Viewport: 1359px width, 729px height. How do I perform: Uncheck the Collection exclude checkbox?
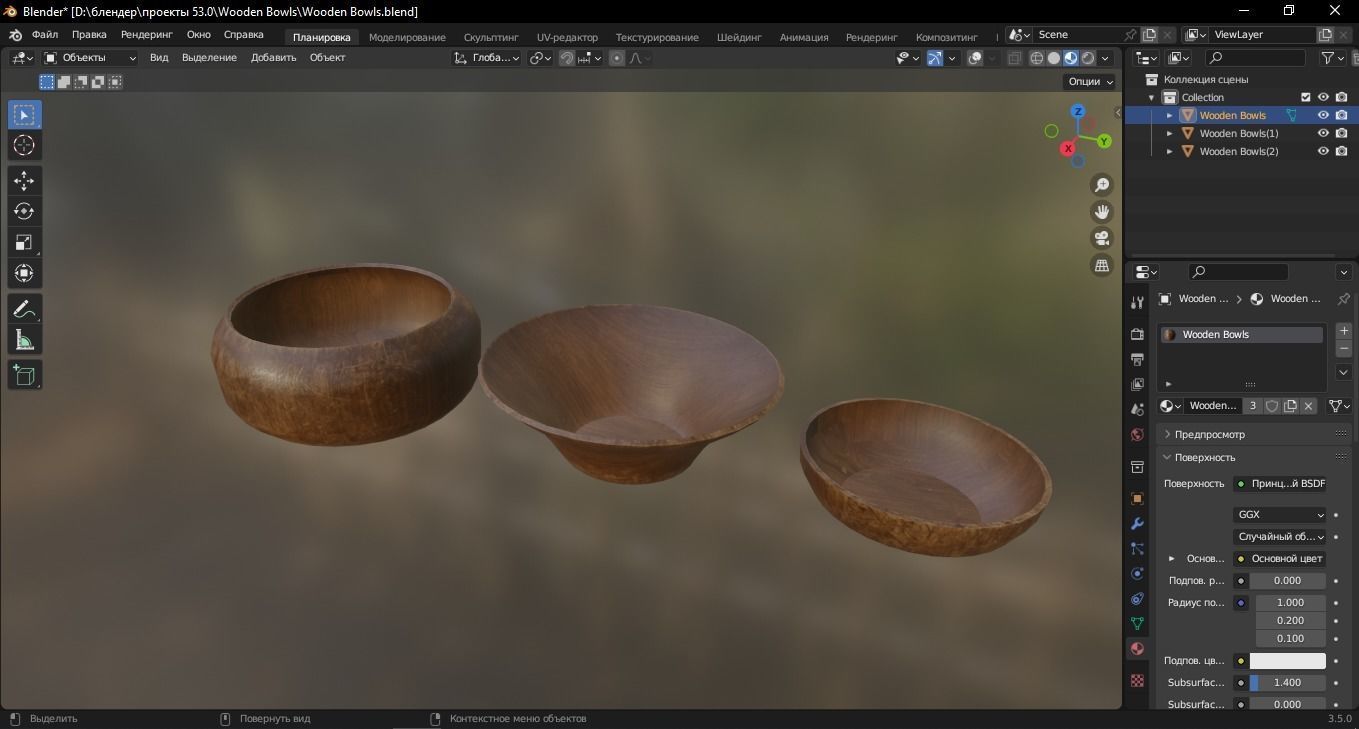[x=1305, y=97]
